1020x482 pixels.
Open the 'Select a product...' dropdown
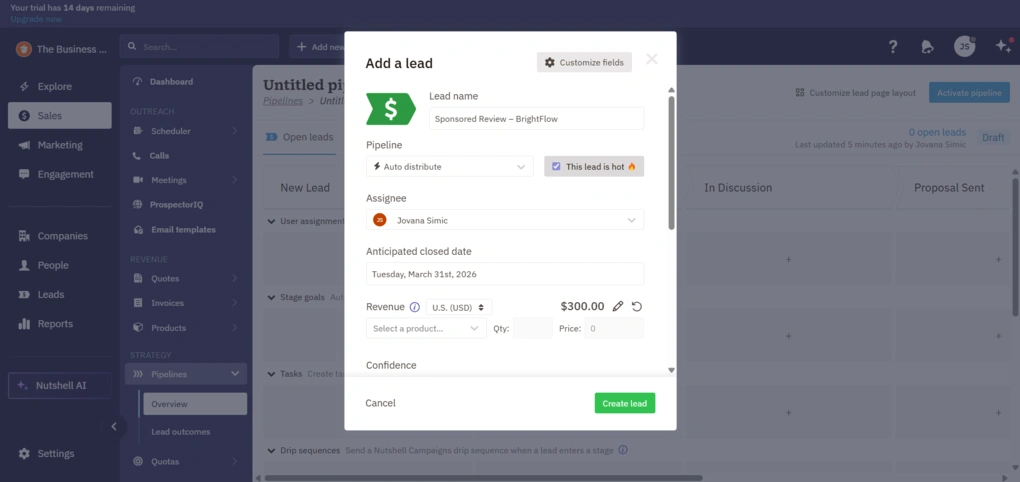(x=426, y=328)
